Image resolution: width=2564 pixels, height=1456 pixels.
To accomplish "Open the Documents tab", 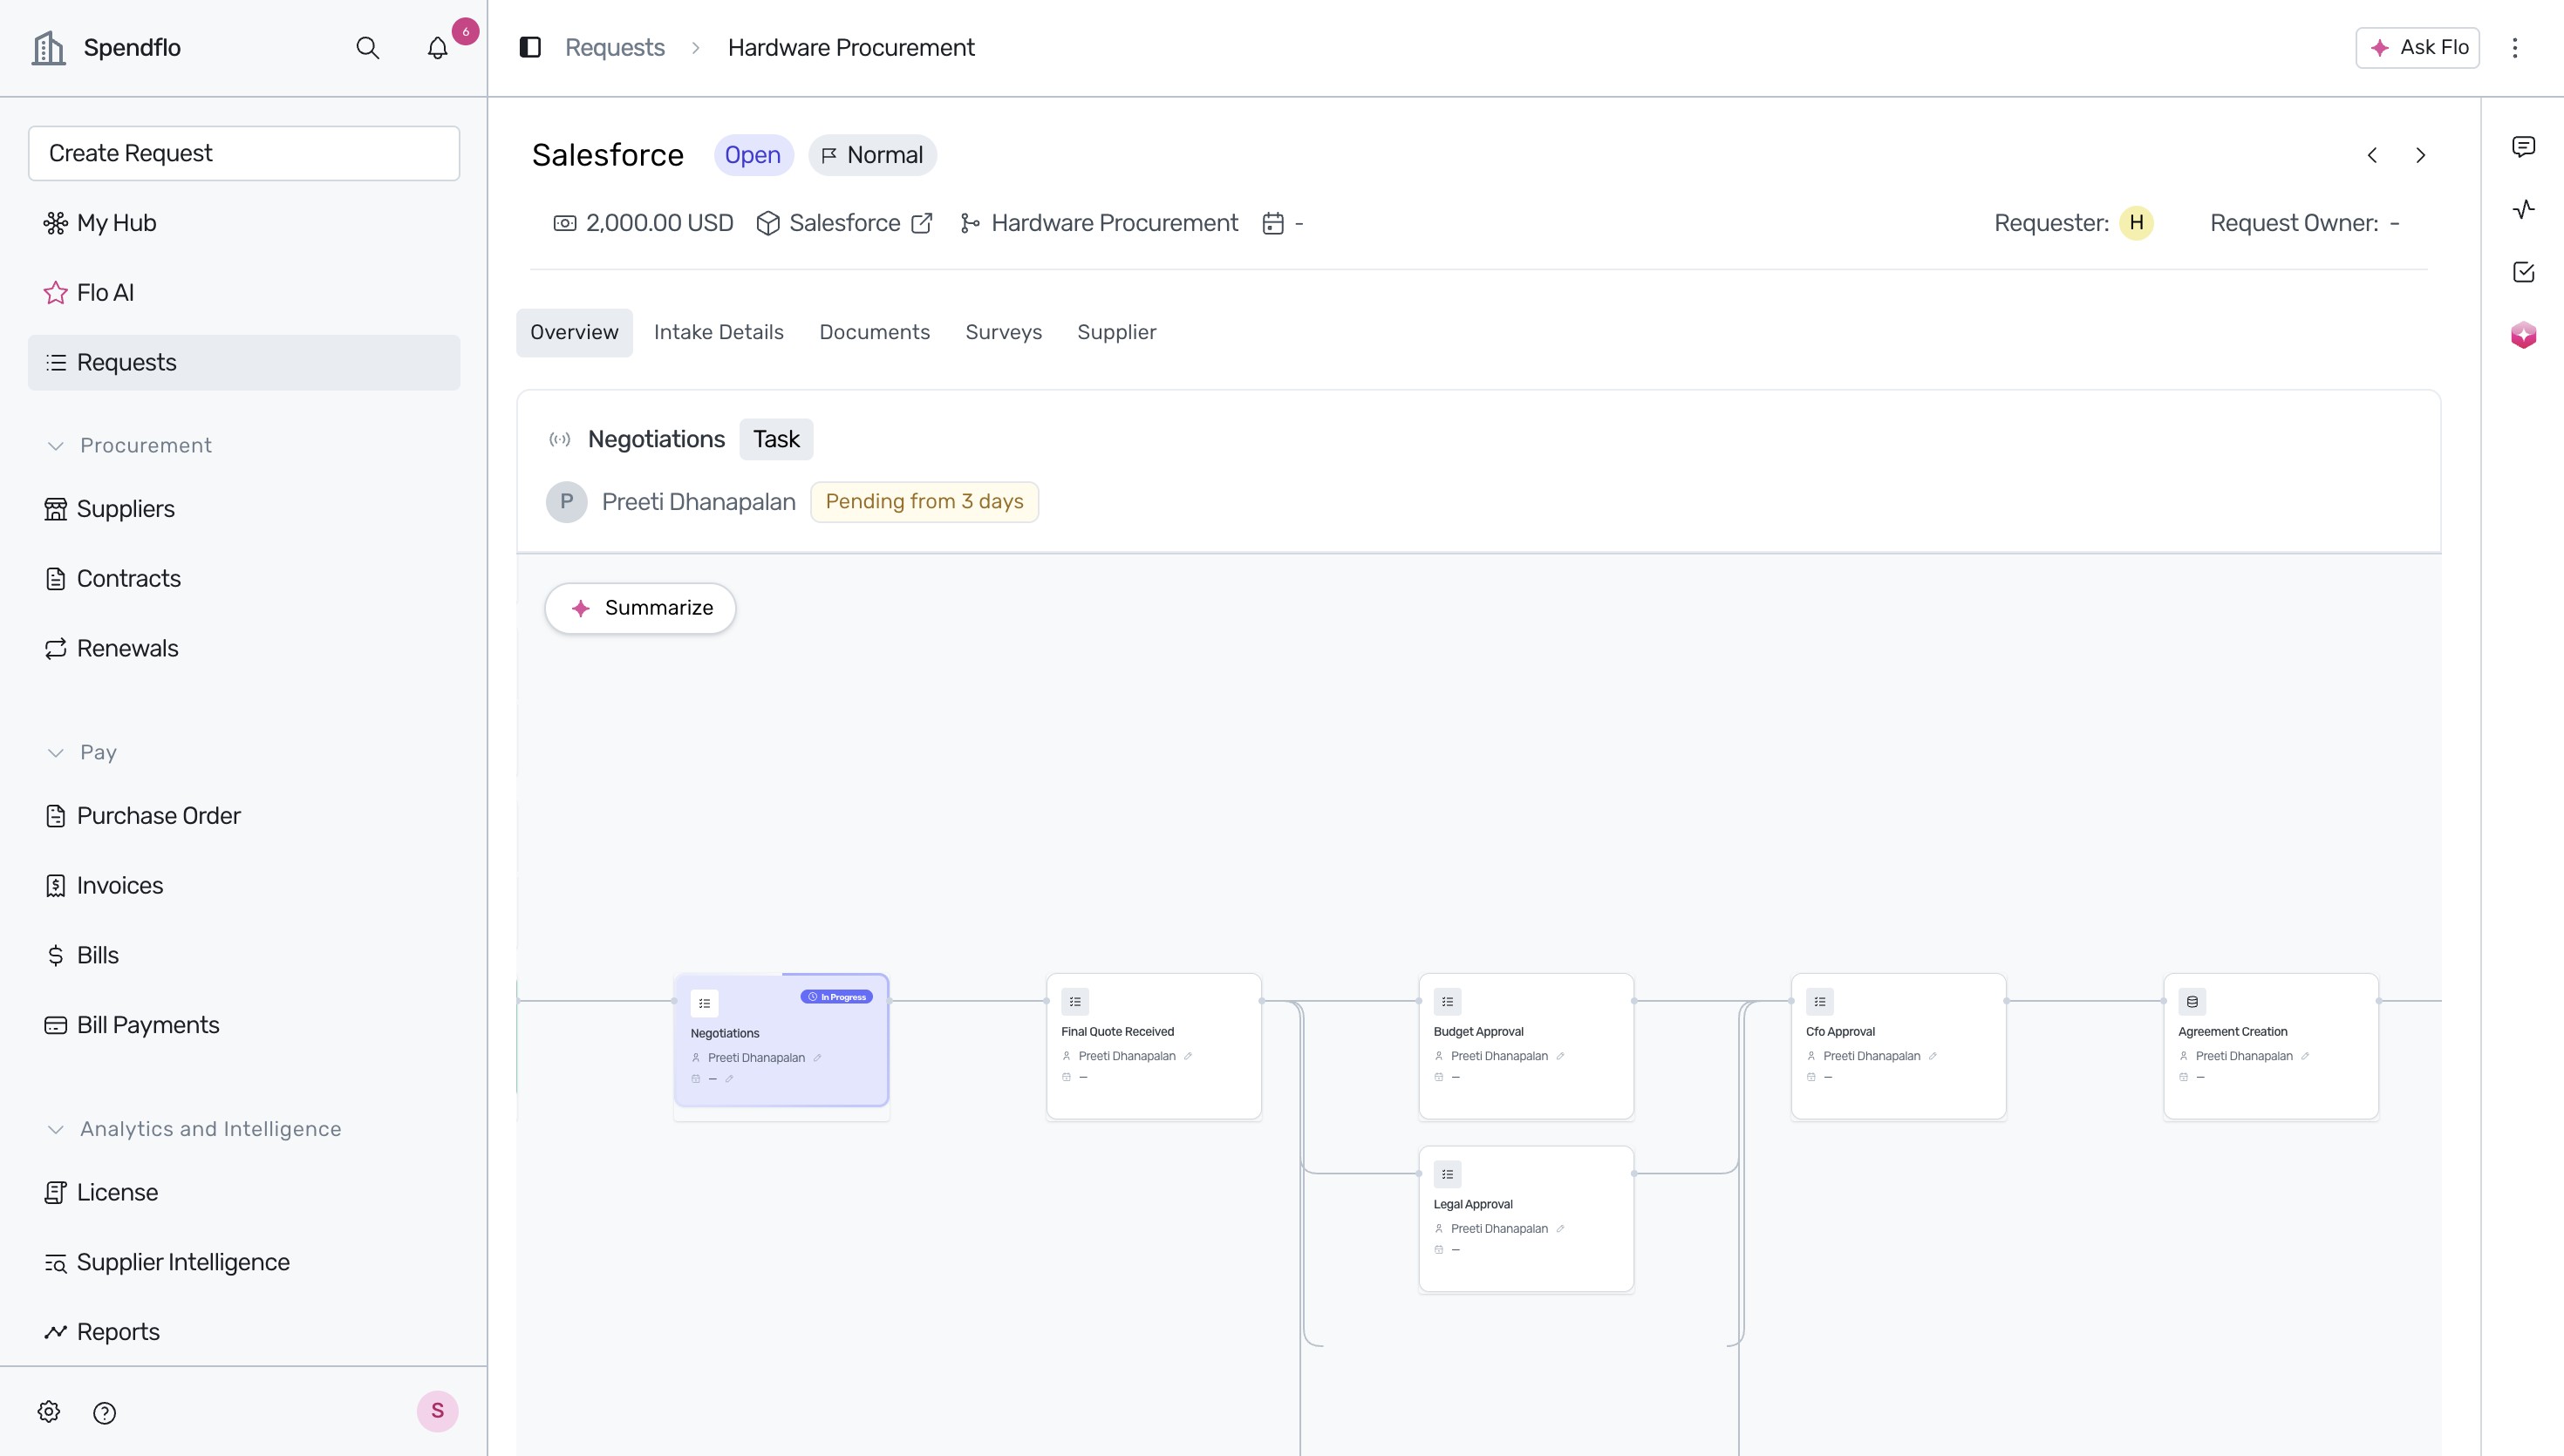I will pos(874,332).
